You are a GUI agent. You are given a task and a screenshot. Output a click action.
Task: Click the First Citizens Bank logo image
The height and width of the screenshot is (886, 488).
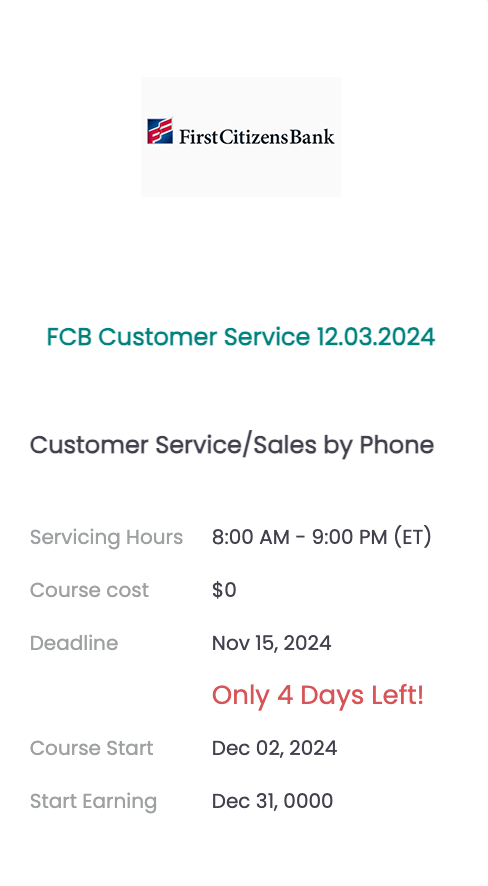(241, 137)
